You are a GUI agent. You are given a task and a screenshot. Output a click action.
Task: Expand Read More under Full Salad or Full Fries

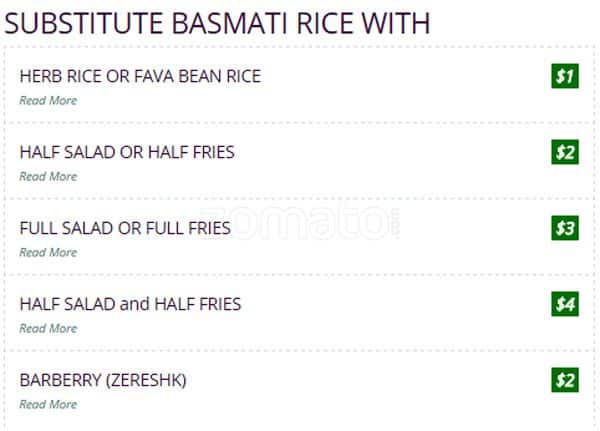(48, 252)
